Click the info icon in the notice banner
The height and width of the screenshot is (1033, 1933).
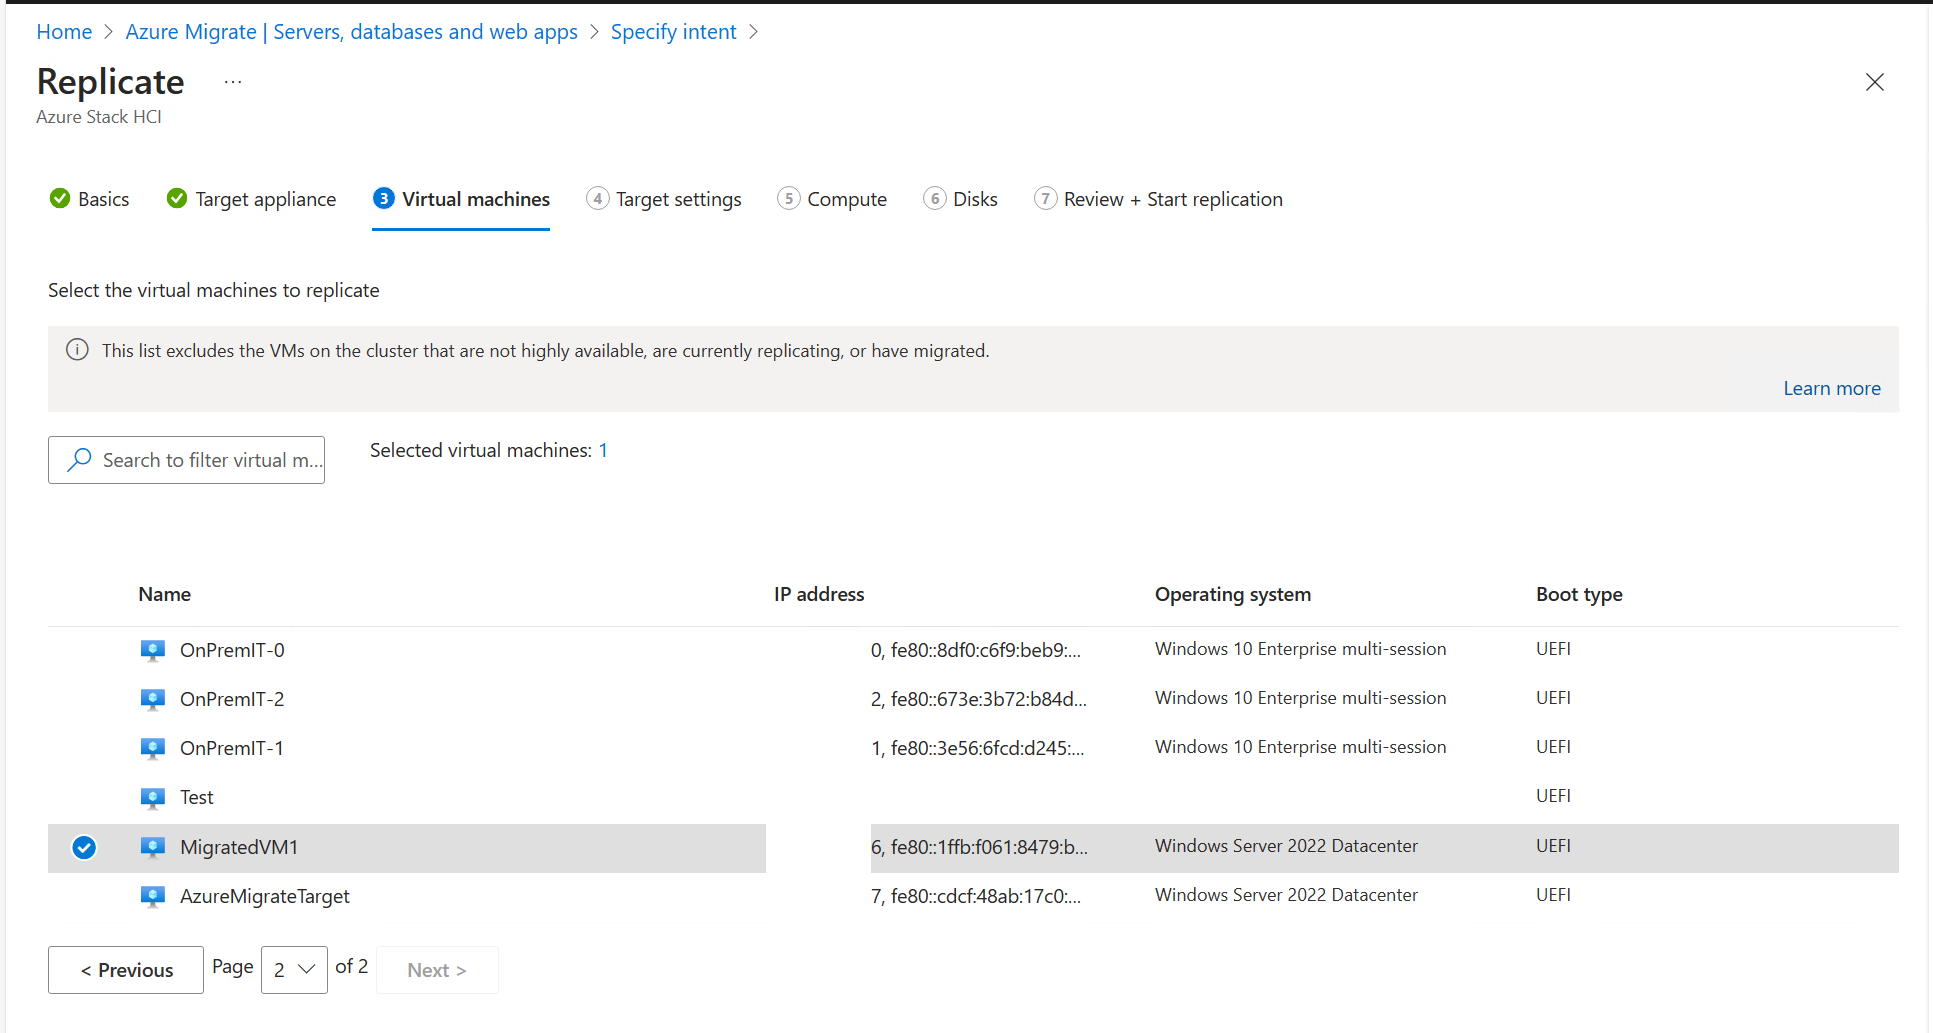pyautogui.click(x=77, y=350)
